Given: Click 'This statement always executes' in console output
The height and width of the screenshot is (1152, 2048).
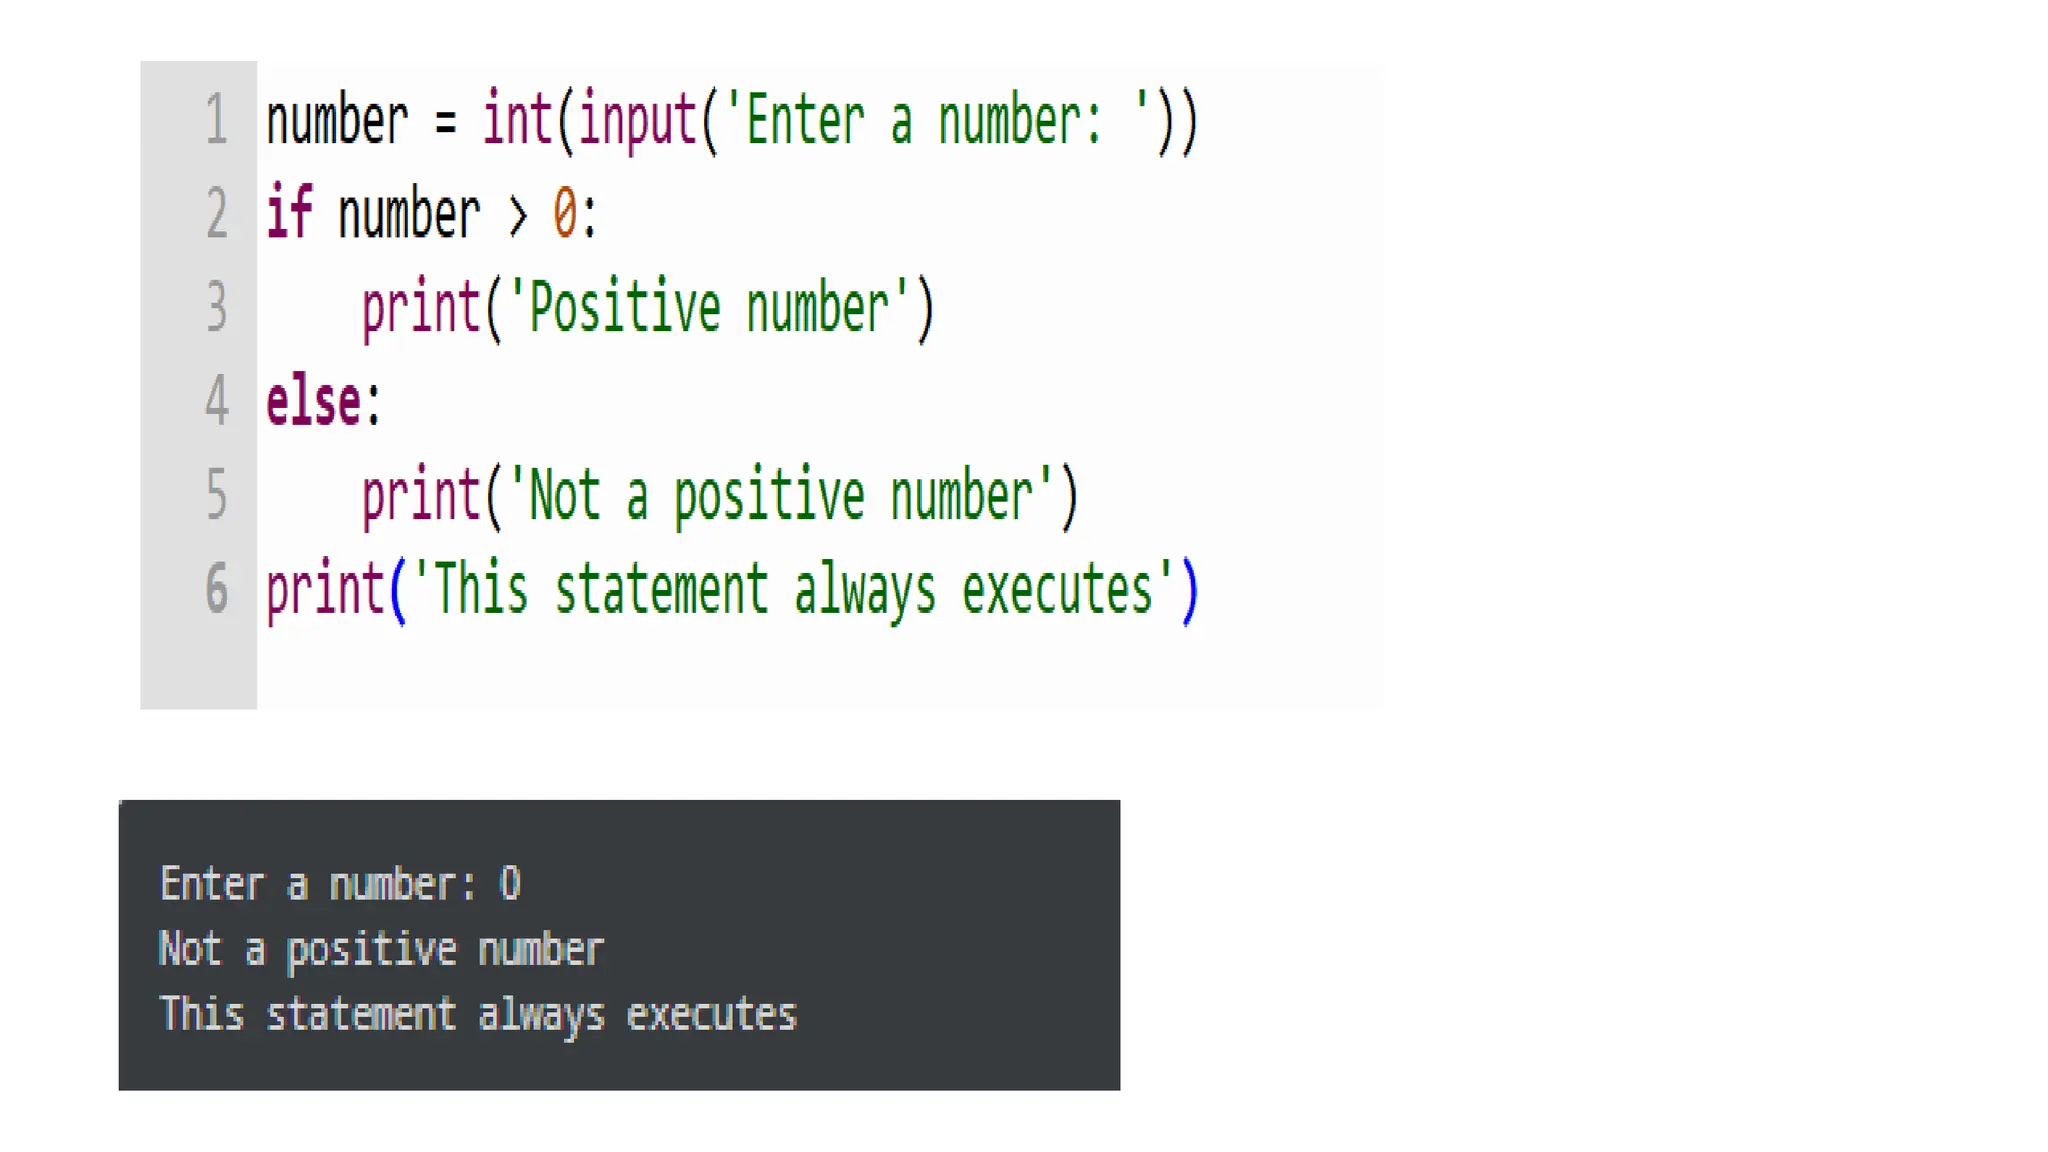Looking at the screenshot, I should click(478, 1014).
